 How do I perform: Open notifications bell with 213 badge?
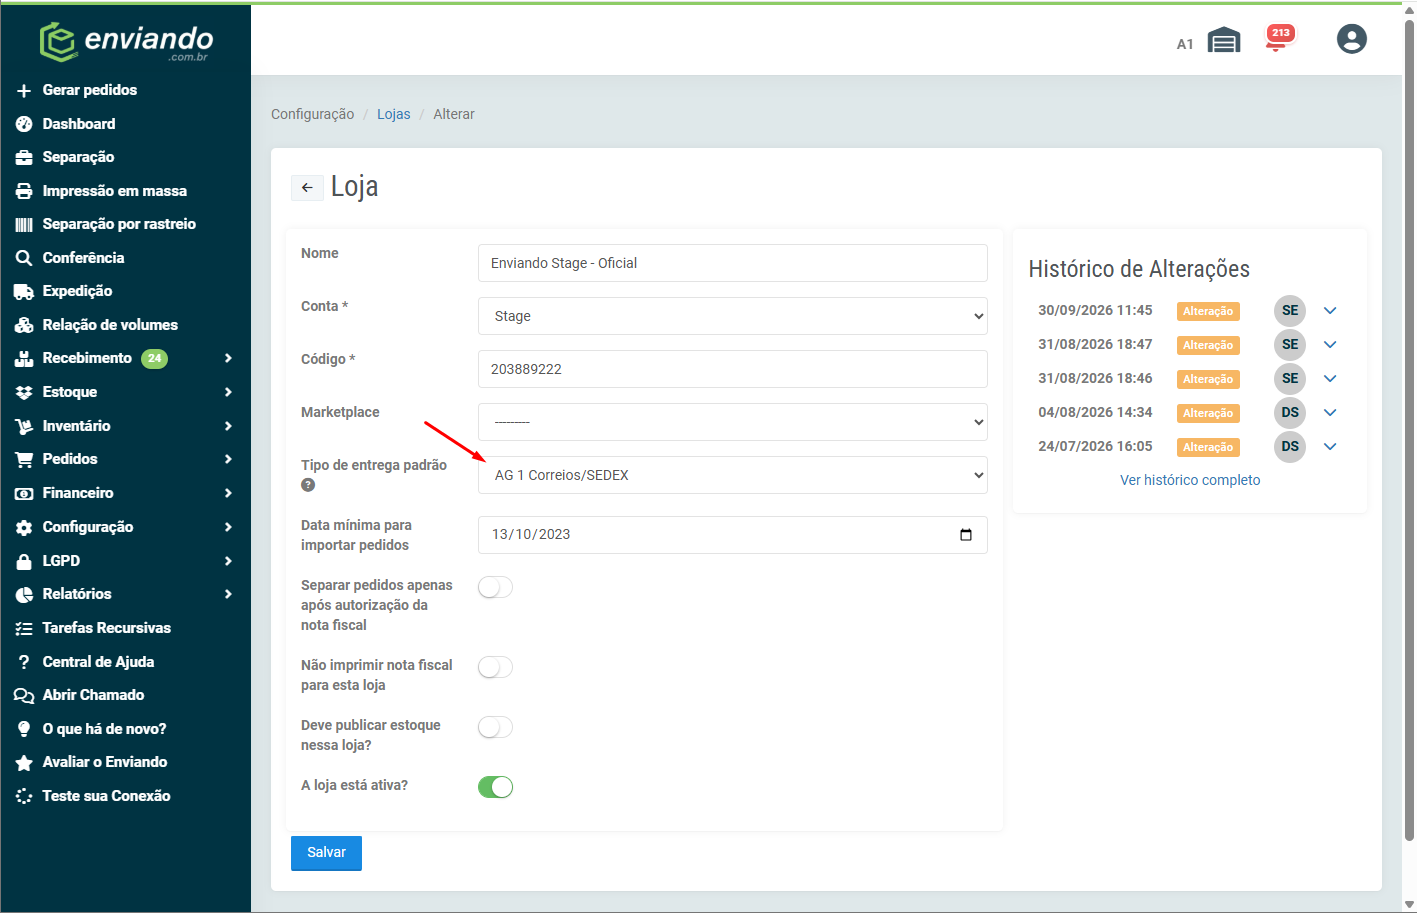[x=1279, y=38]
